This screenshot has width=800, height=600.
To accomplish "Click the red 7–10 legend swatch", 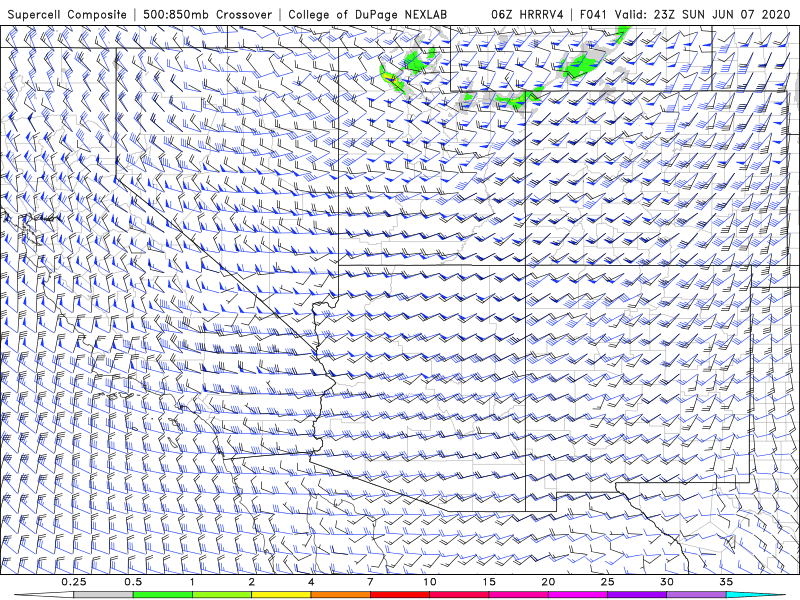I will [x=399, y=595].
